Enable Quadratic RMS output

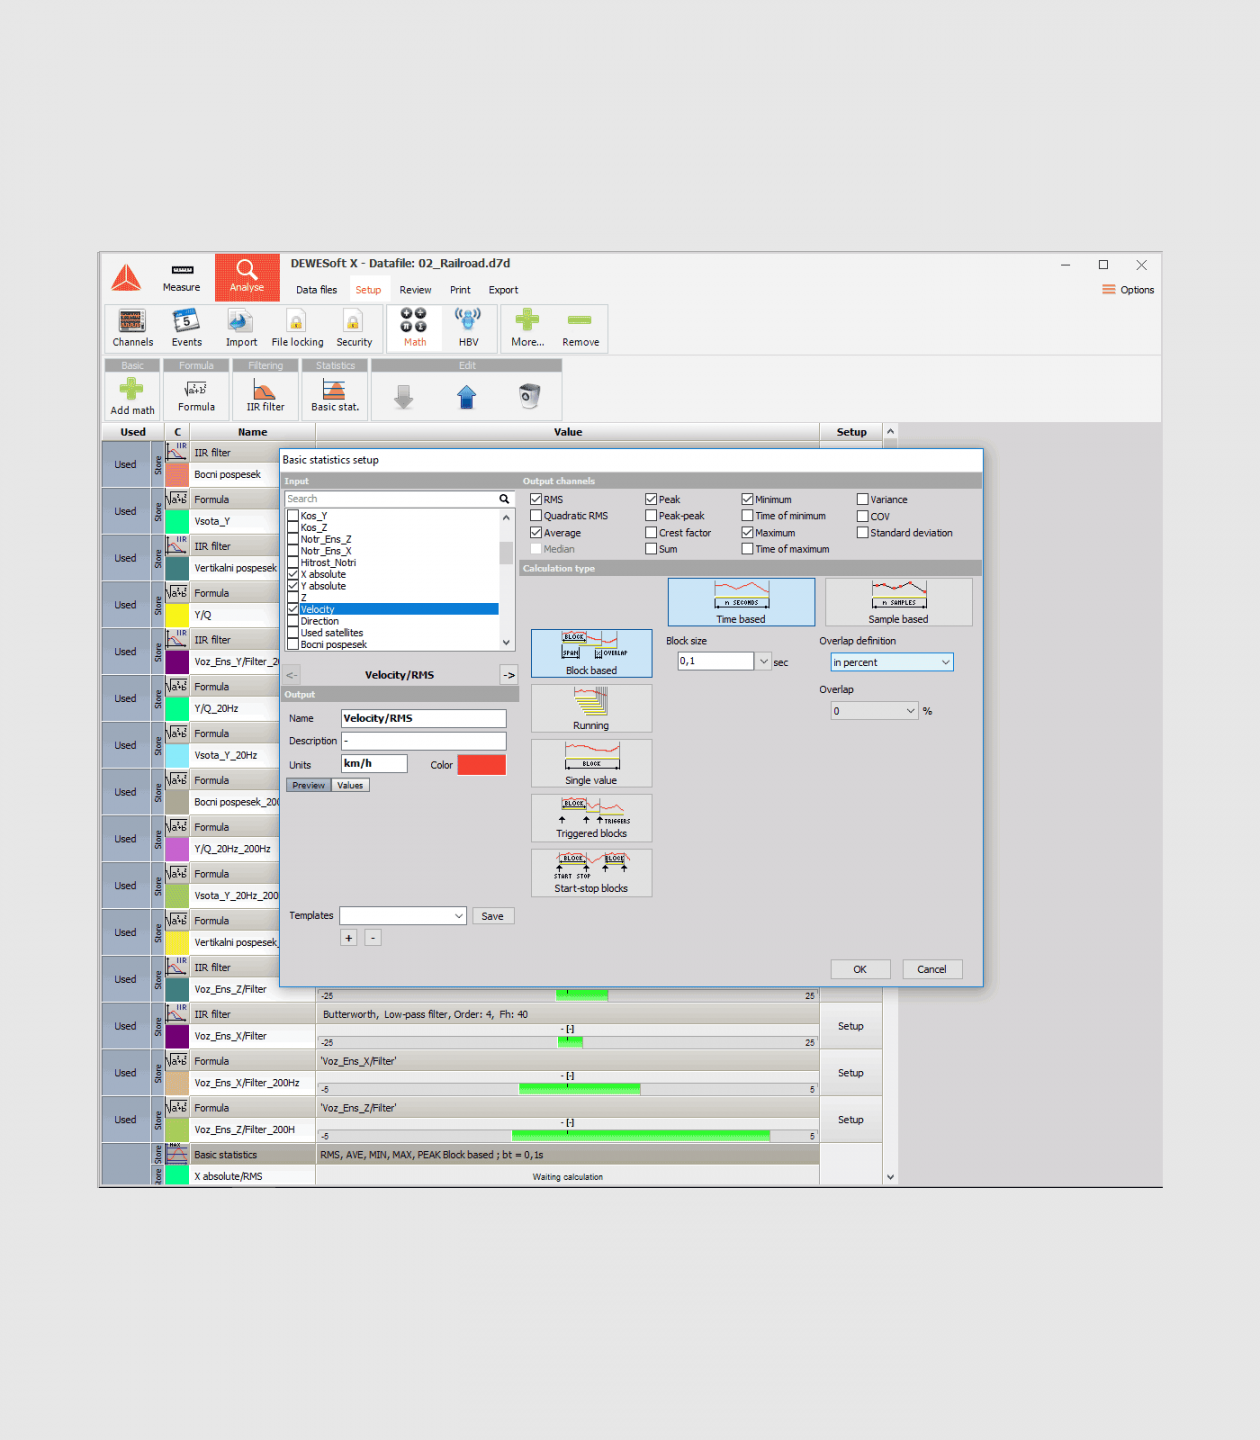[x=536, y=516]
